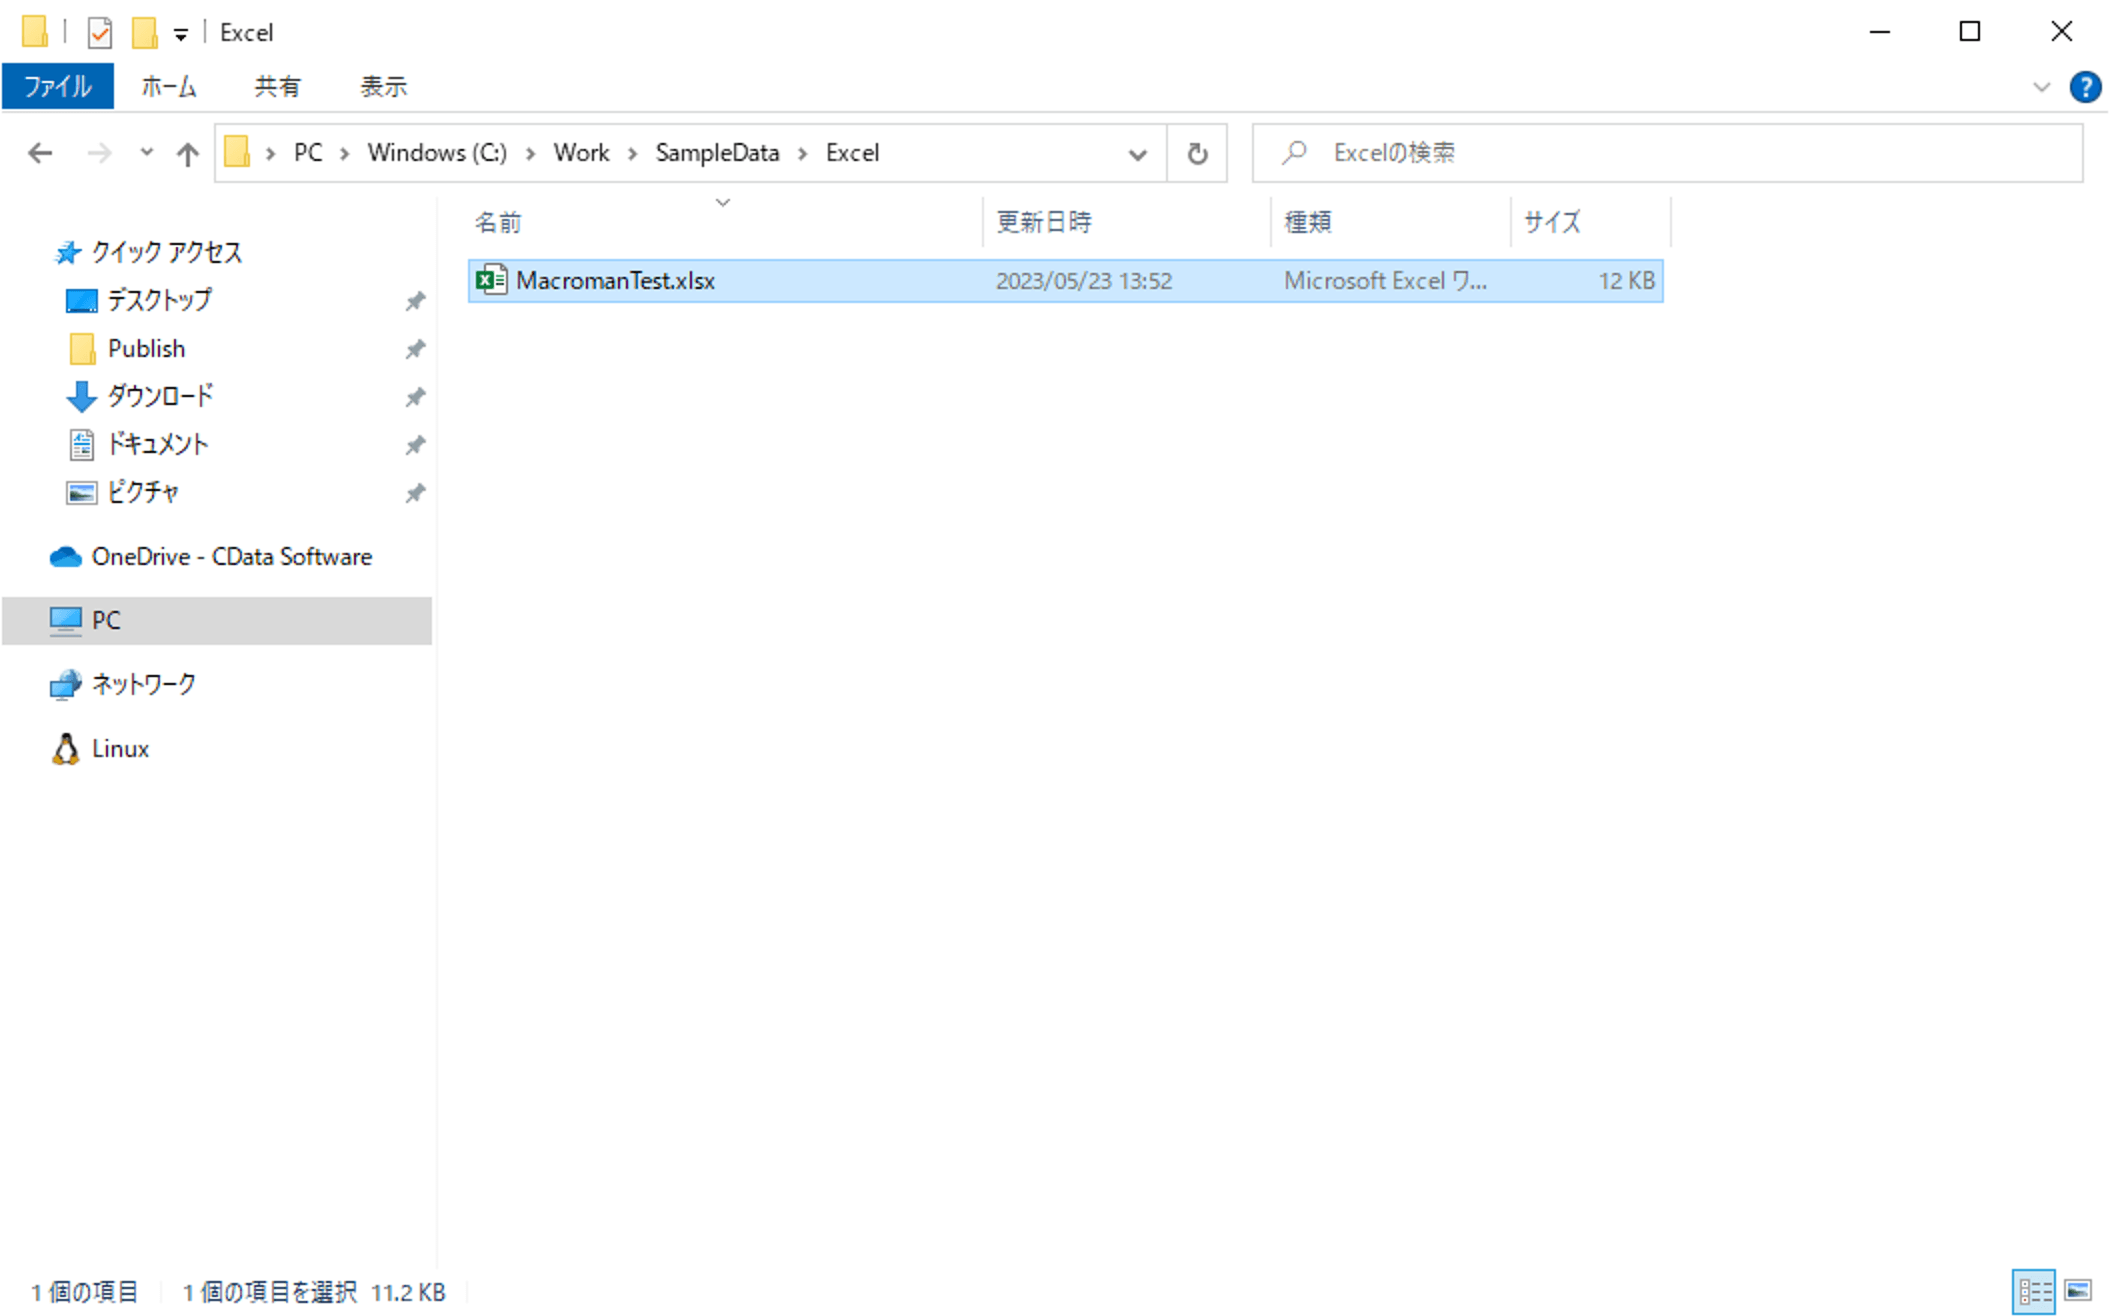The height and width of the screenshot is (1316, 2110).
Task: Open the recent locations dropdown arrow
Action: tap(146, 153)
